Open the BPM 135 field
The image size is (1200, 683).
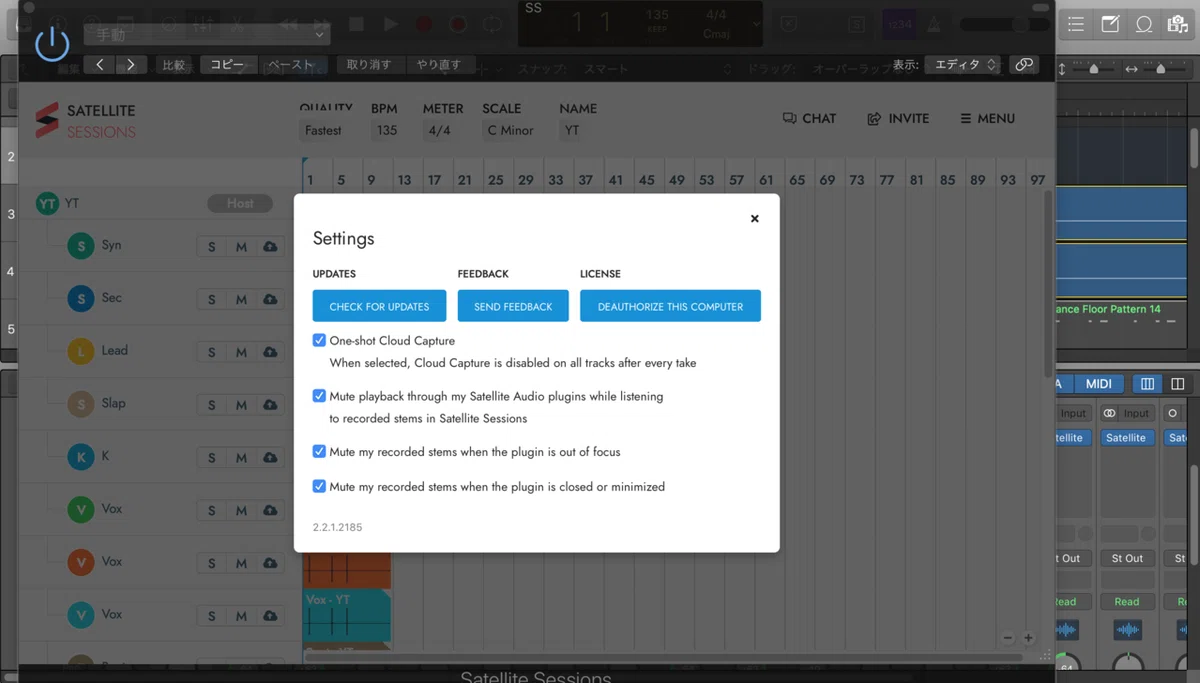[x=387, y=130]
